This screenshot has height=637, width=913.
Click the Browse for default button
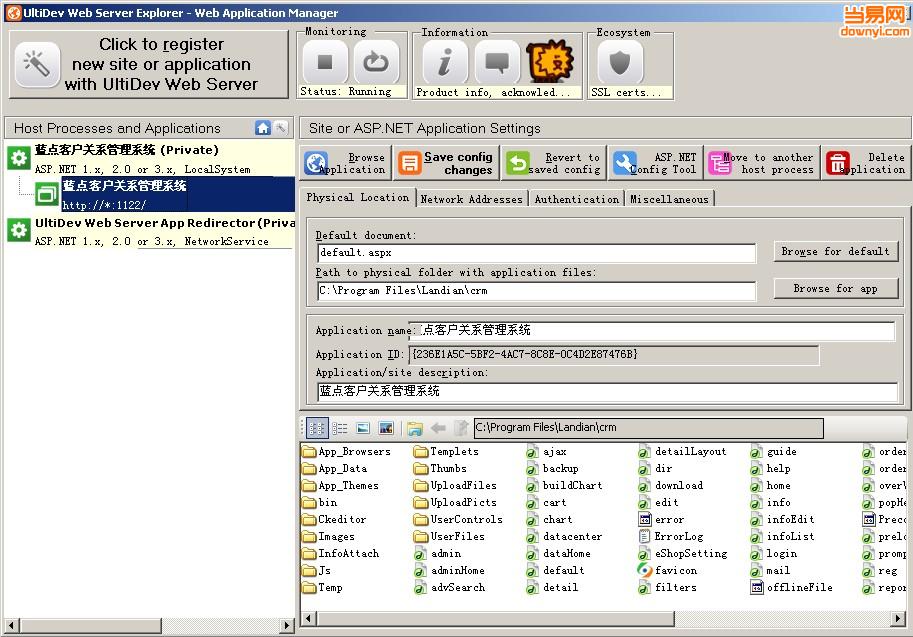[835, 252]
